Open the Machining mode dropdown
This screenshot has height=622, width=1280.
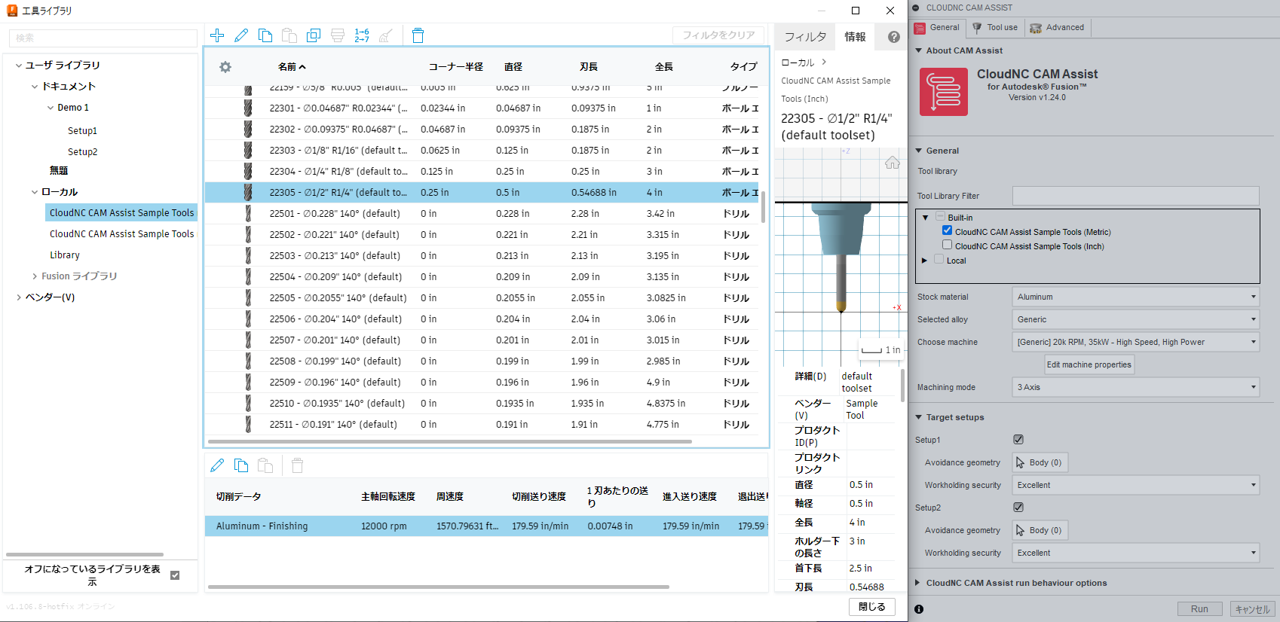coord(1135,387)
